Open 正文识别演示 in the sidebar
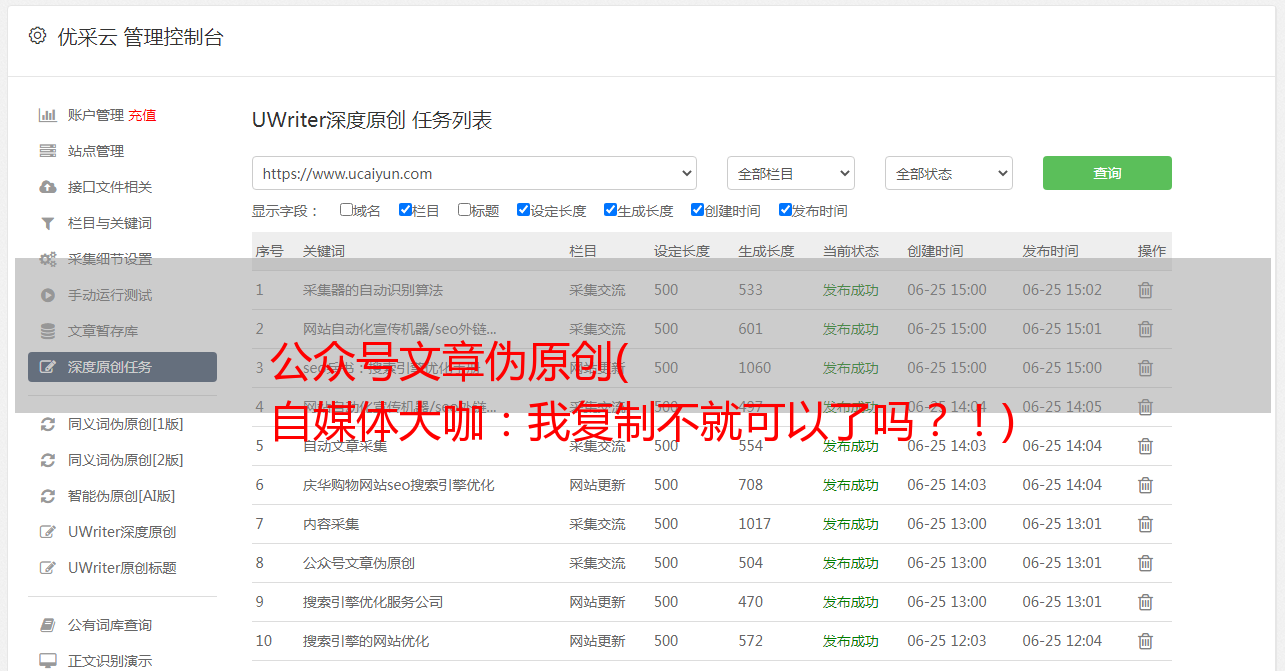Image resolution: width=1285 pixels, height=671 pixels. pyautogui.click(x=110, y=661)
